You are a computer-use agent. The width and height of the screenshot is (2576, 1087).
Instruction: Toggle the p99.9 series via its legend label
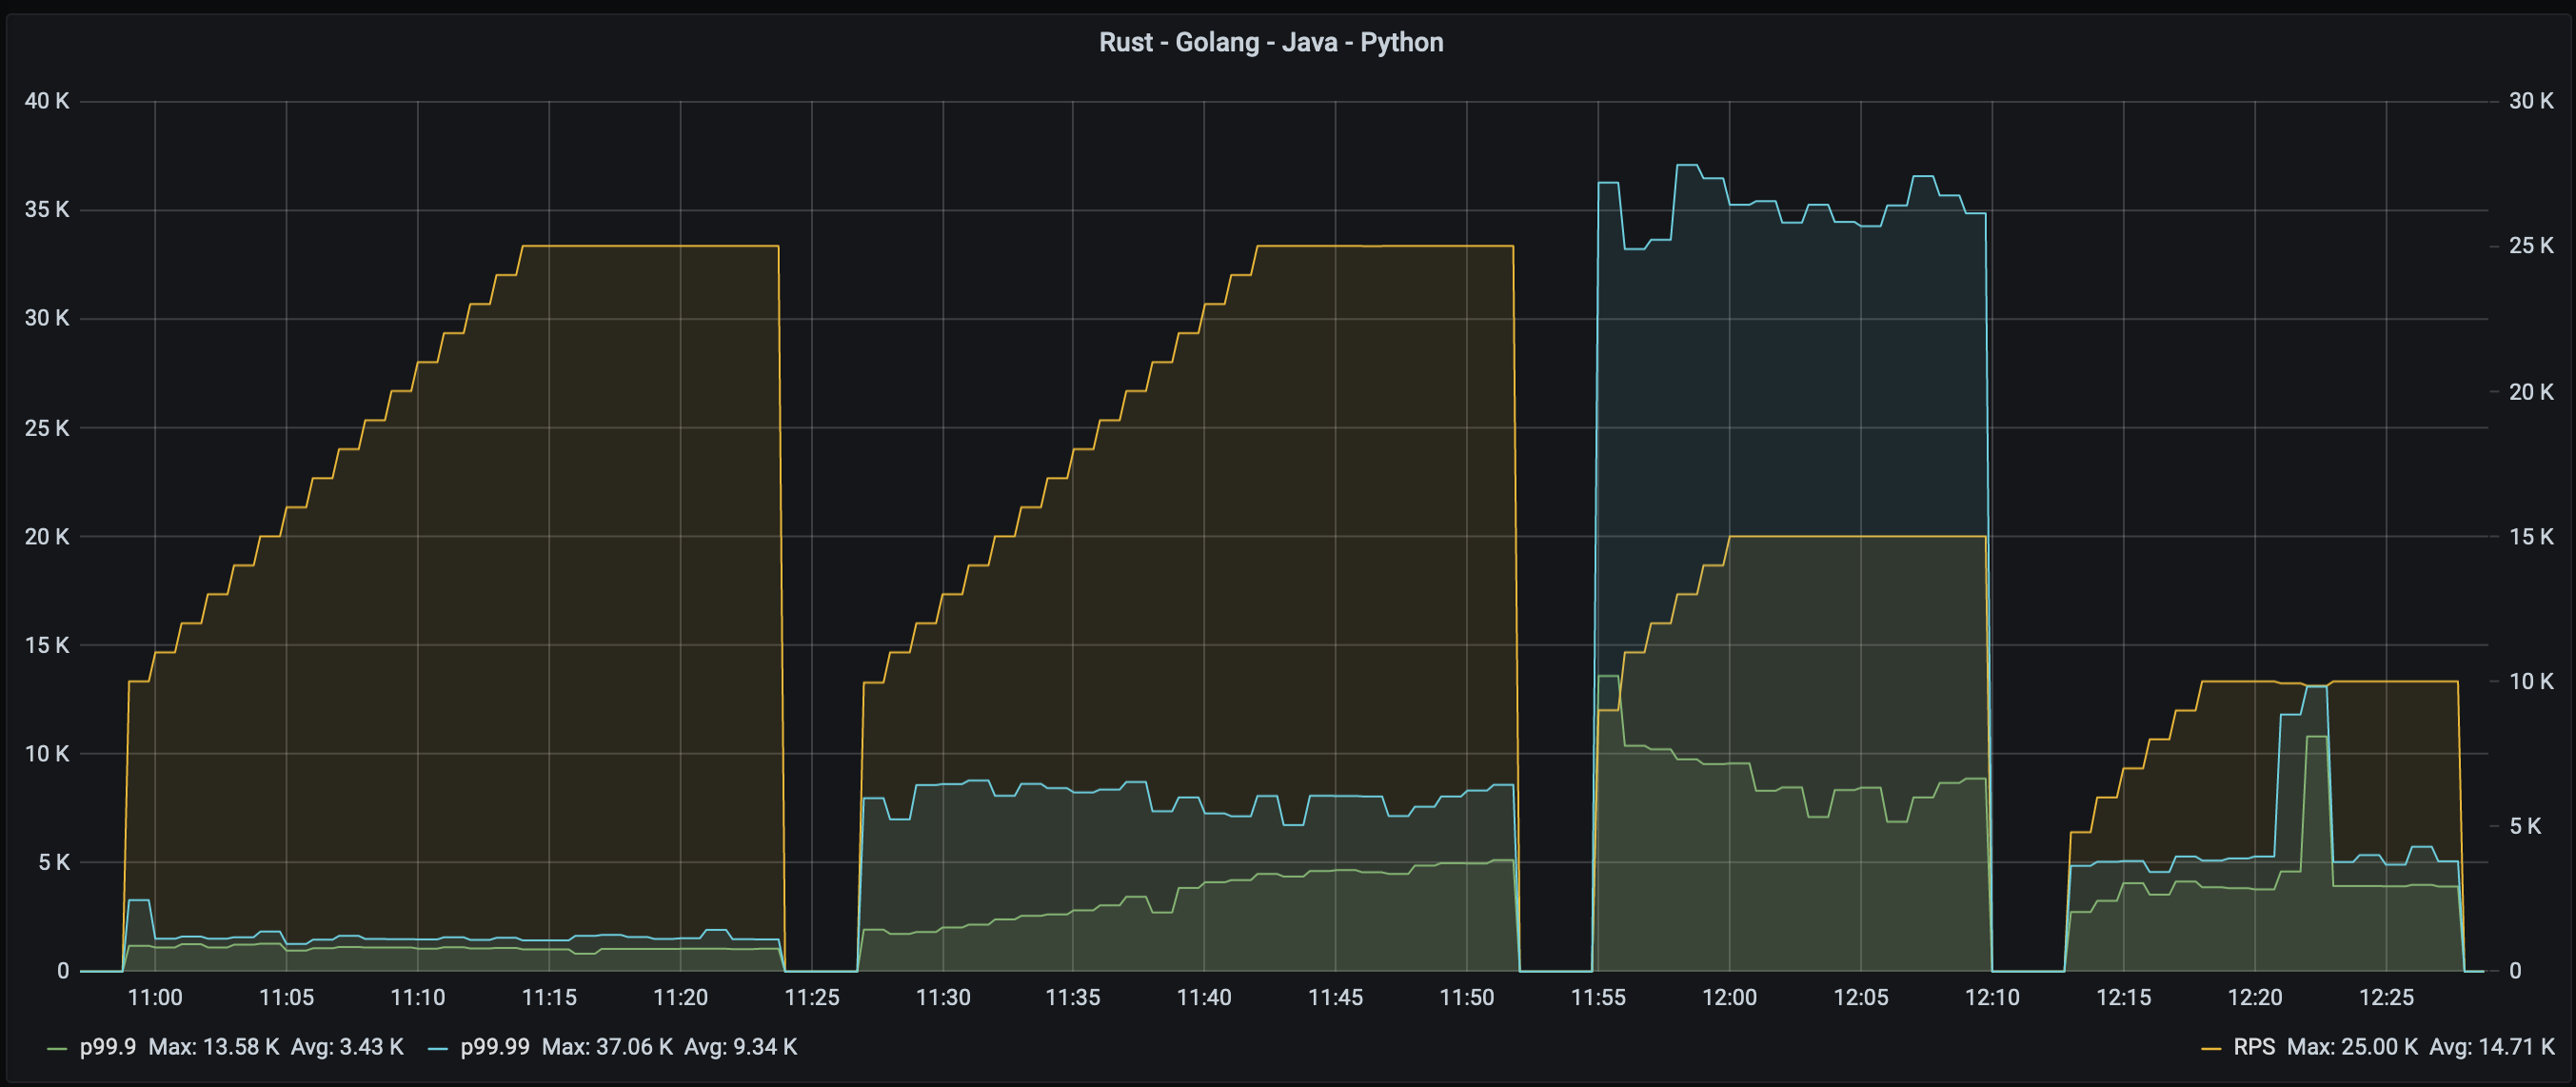107,1047
